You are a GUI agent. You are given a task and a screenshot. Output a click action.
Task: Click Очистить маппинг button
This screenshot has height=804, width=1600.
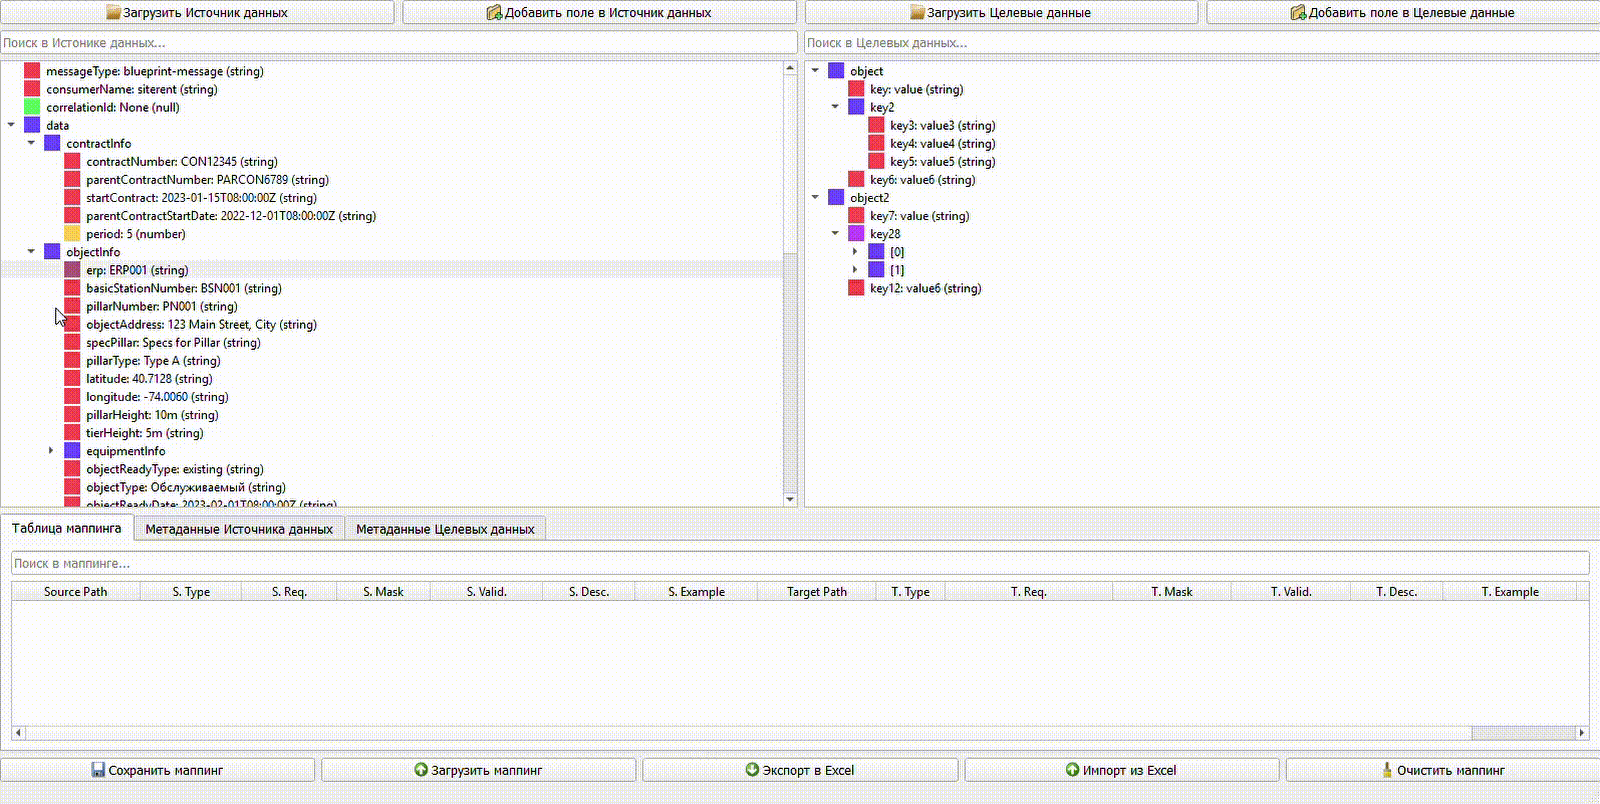(1443, 770)
